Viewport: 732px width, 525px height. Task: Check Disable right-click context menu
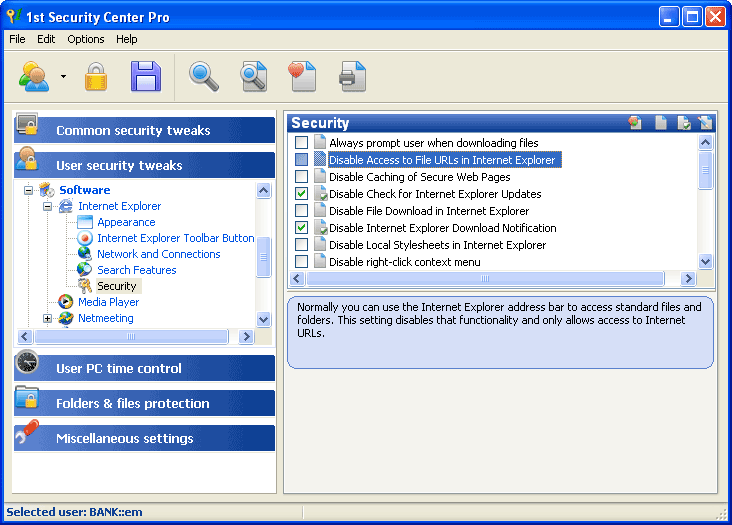(302, 261)
